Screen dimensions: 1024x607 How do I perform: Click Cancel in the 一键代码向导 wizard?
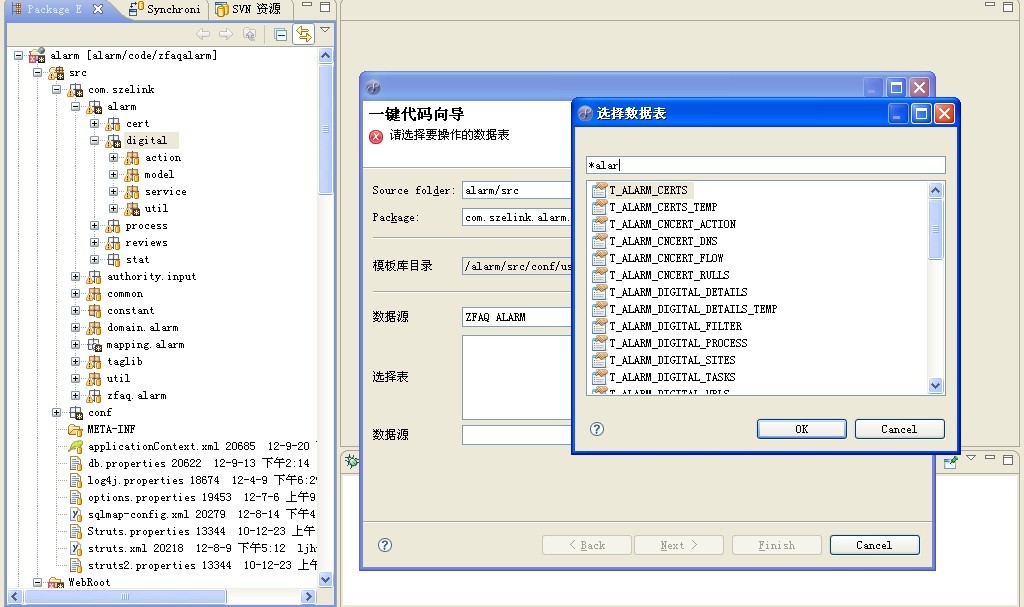pos(874,545)
